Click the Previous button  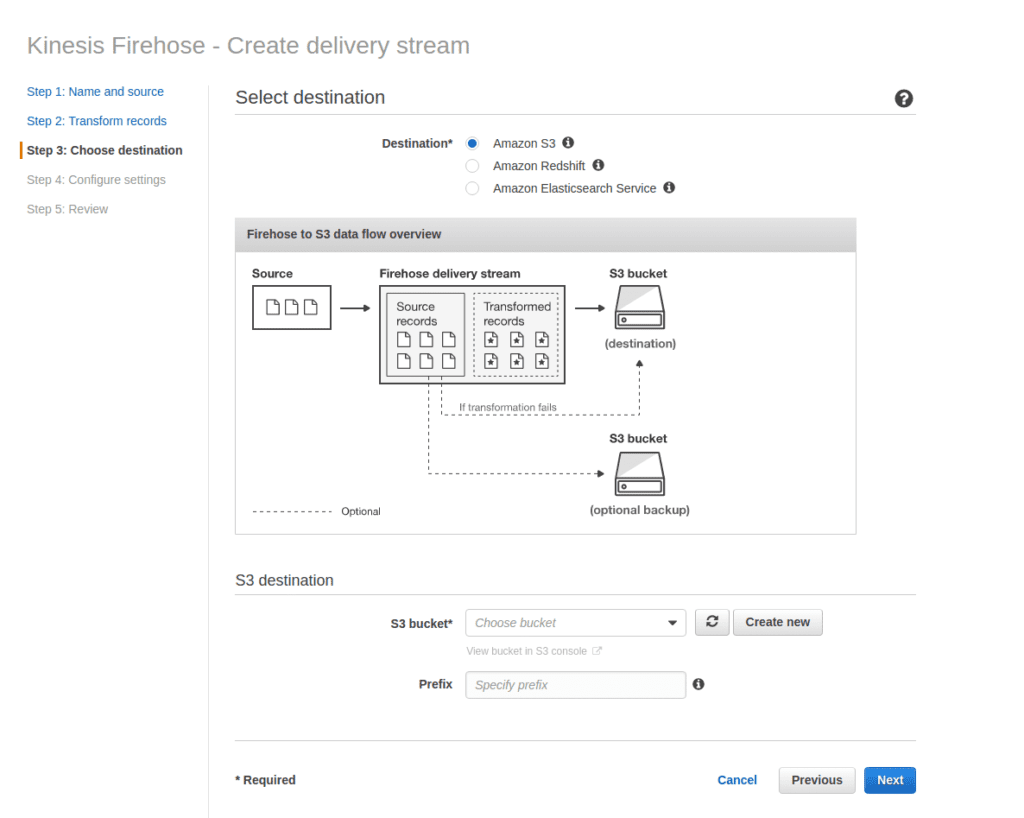[x=816, y=780]
